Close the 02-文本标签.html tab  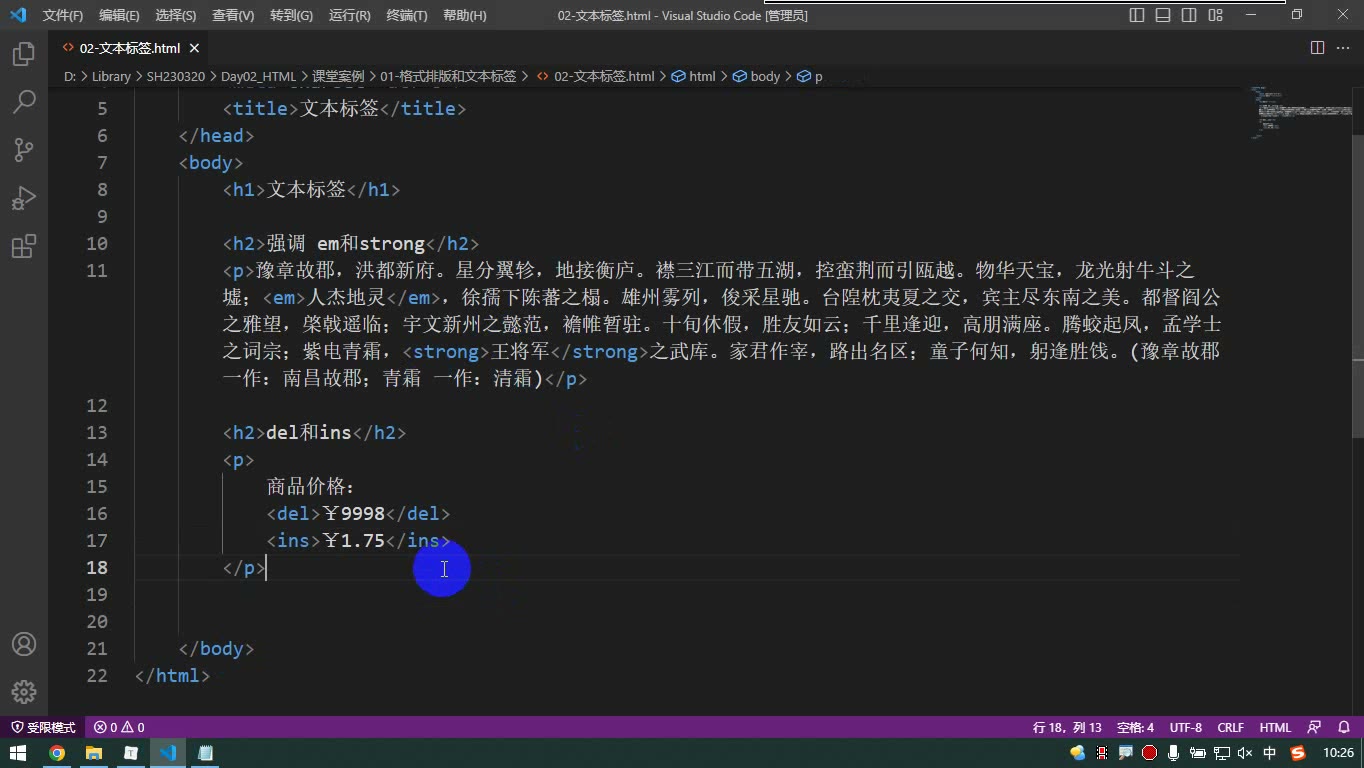194,48
